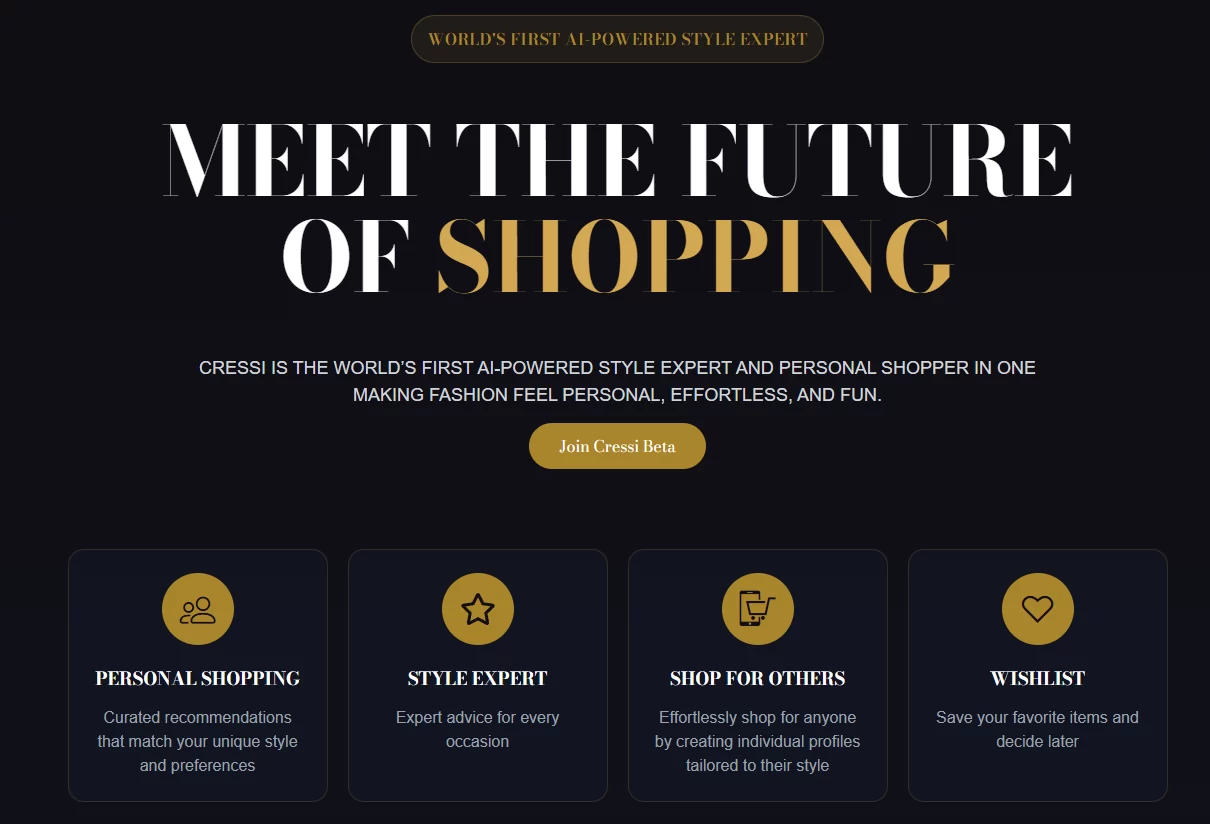The height and width of the screenshot is (824, 1210).
Task: Click the 'Curated recommendations' description text
Action: tap(198, 741)
